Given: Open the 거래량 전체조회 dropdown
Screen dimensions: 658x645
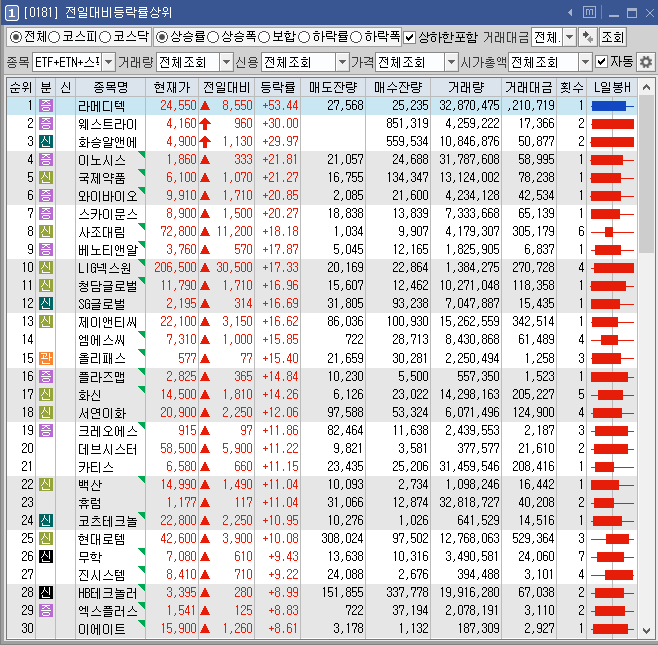Looking at the screenshot, I should [x=227, y=62].
